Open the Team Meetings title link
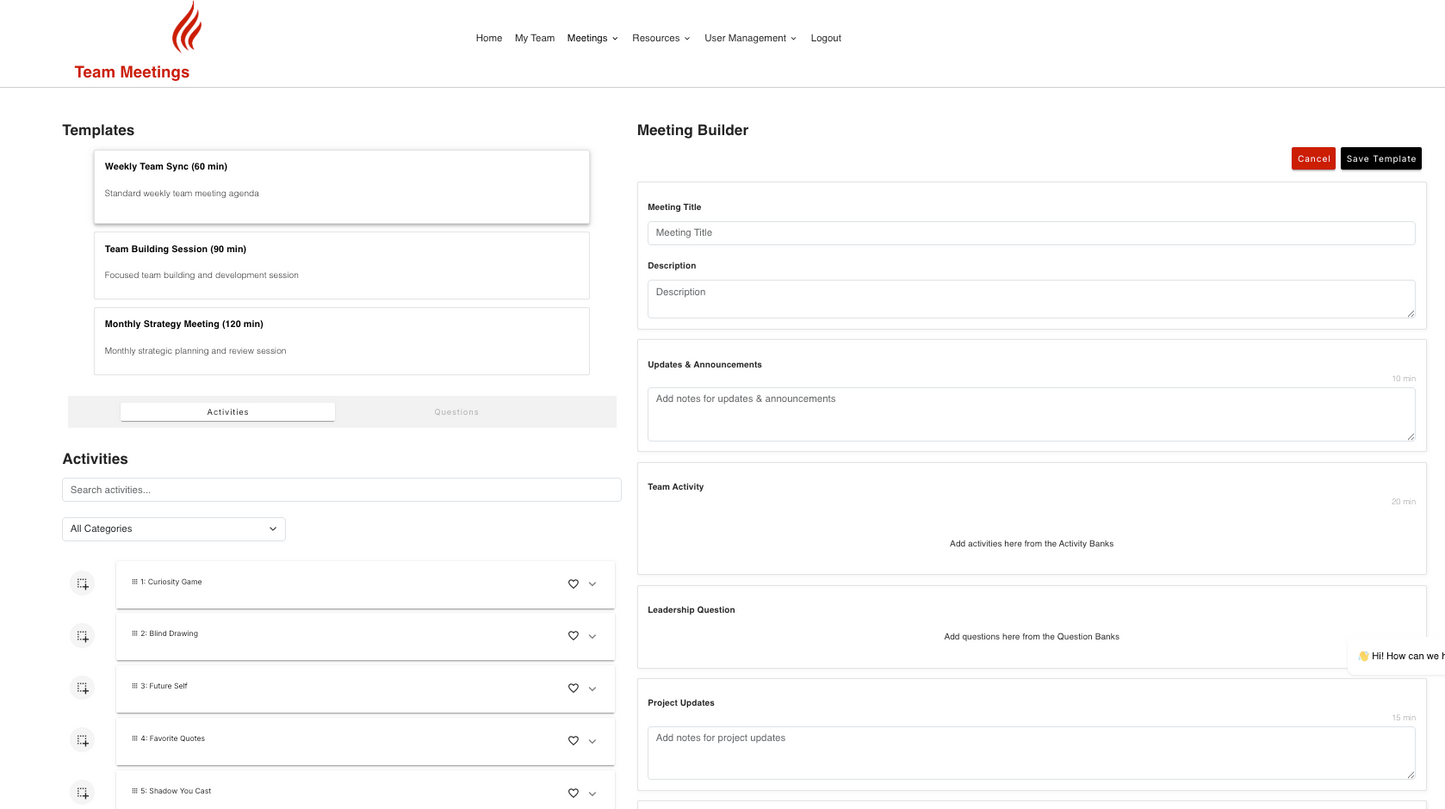Image resolution: width=1445 pixels, height=809 pixels. [132, 72]
